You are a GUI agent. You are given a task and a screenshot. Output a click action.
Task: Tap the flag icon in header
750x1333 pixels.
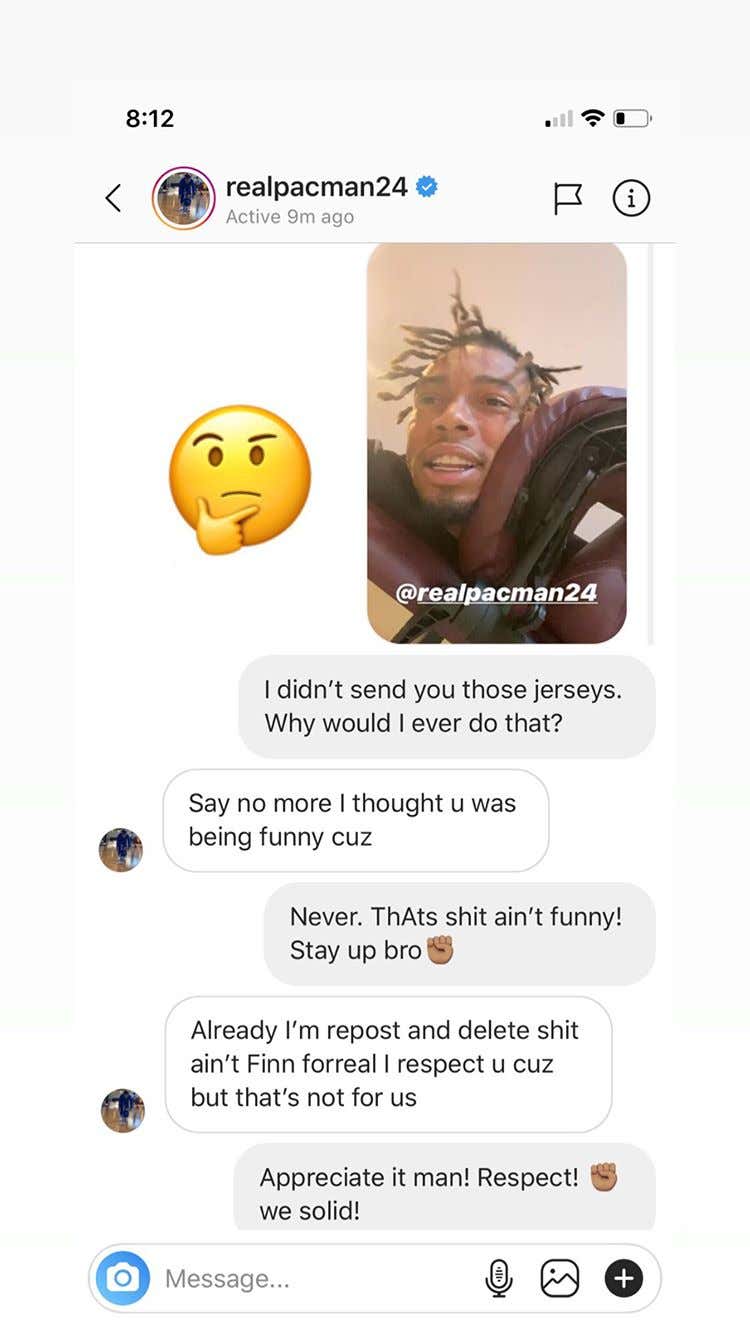[568, 199]
